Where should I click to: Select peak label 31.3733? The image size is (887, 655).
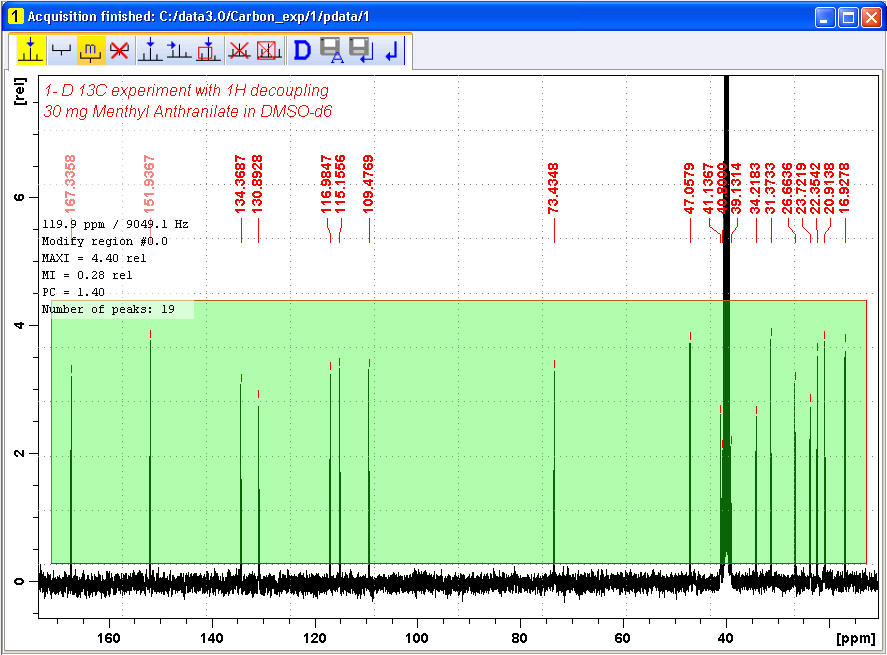[x=770, y=188]
